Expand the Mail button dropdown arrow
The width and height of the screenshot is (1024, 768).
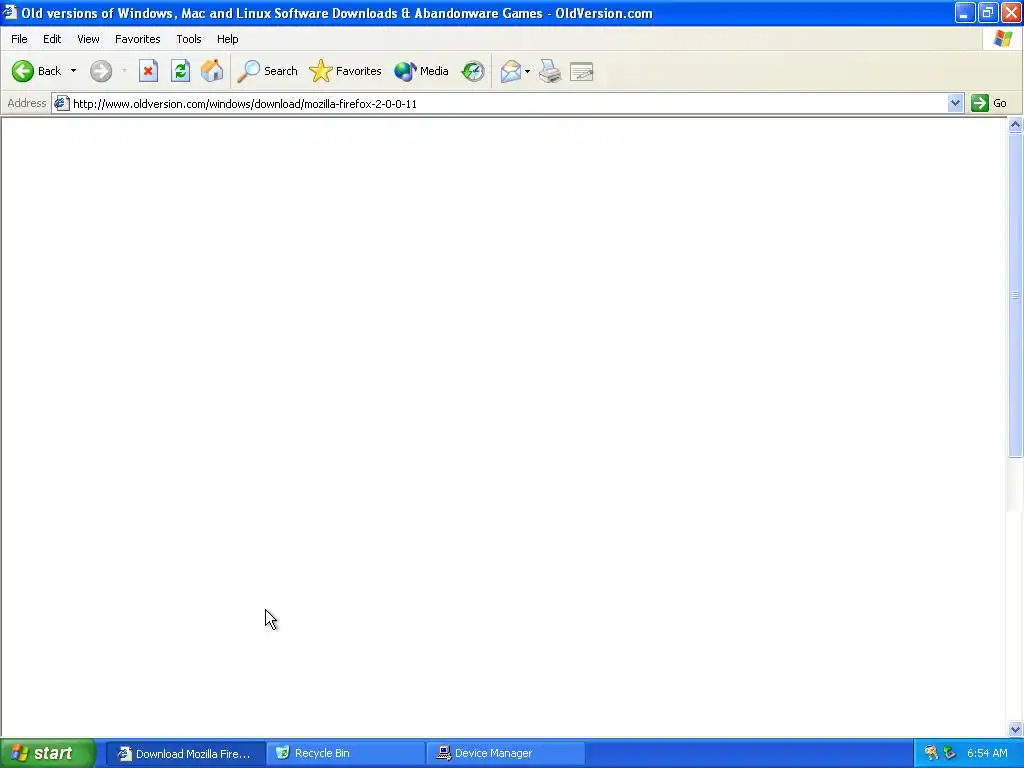click(x=527, y=71)
